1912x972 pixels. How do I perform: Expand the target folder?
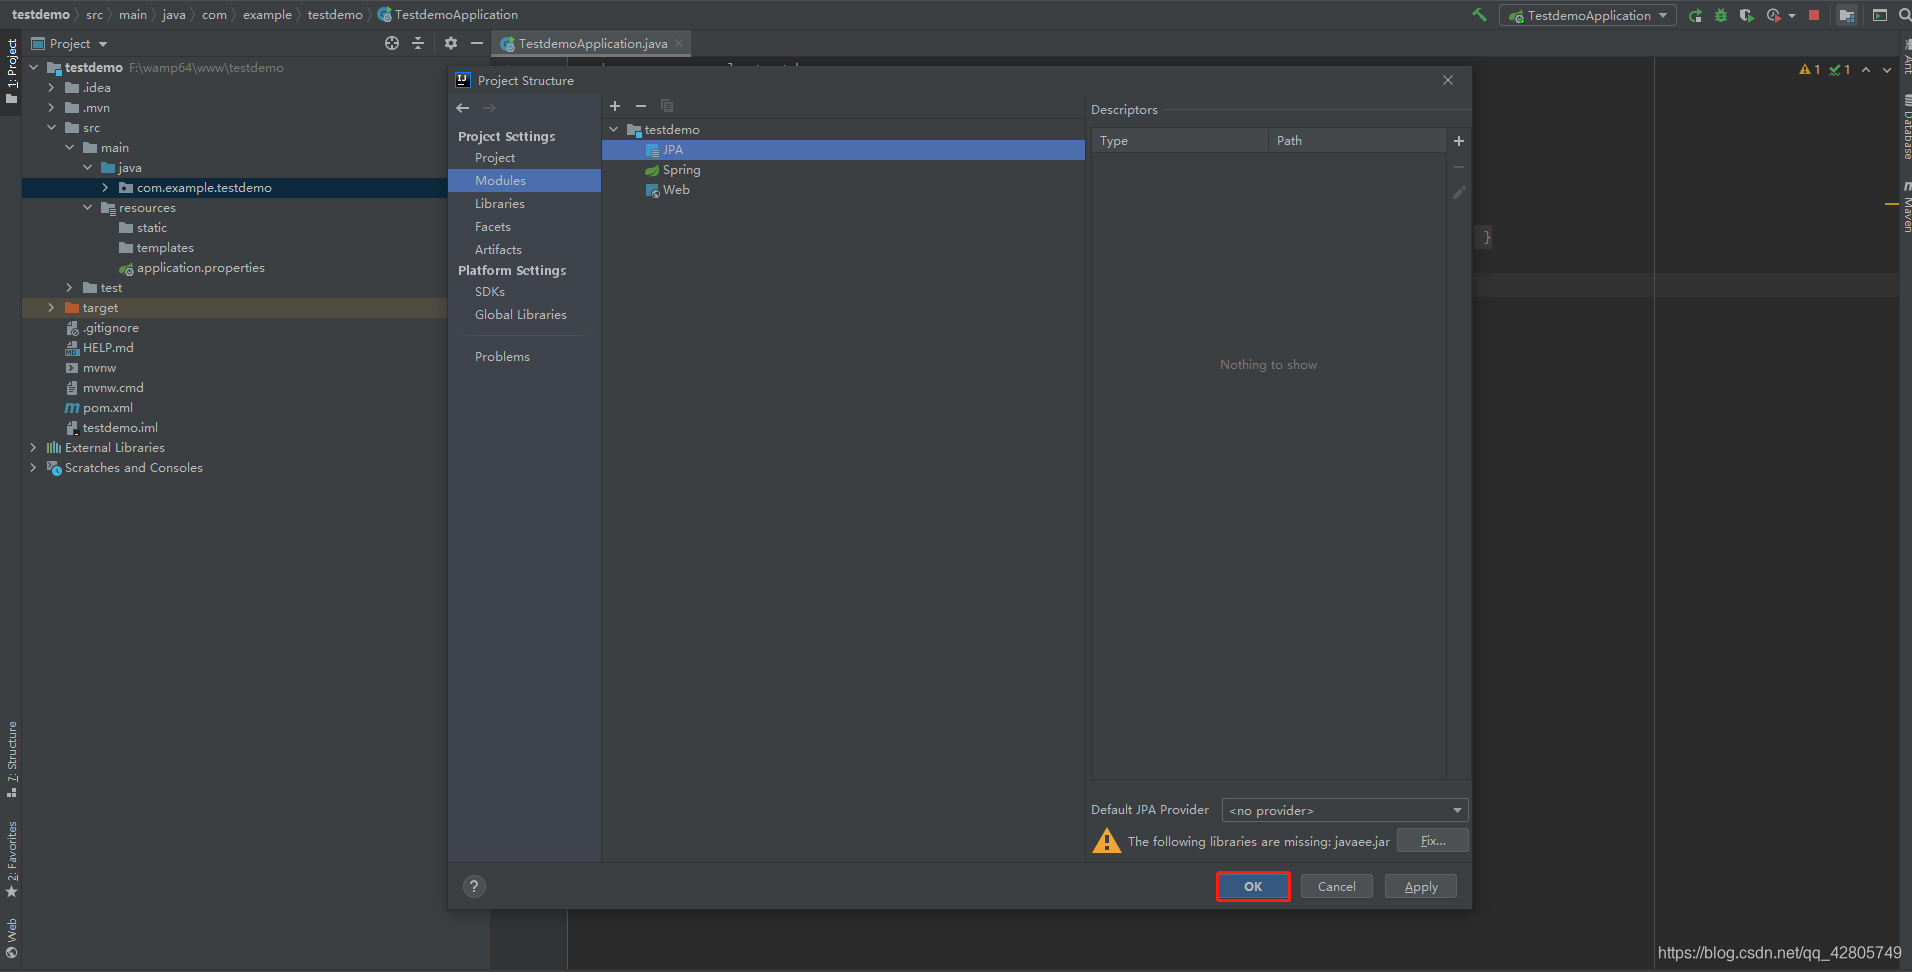pyautogui.click(x=52, y=308)
